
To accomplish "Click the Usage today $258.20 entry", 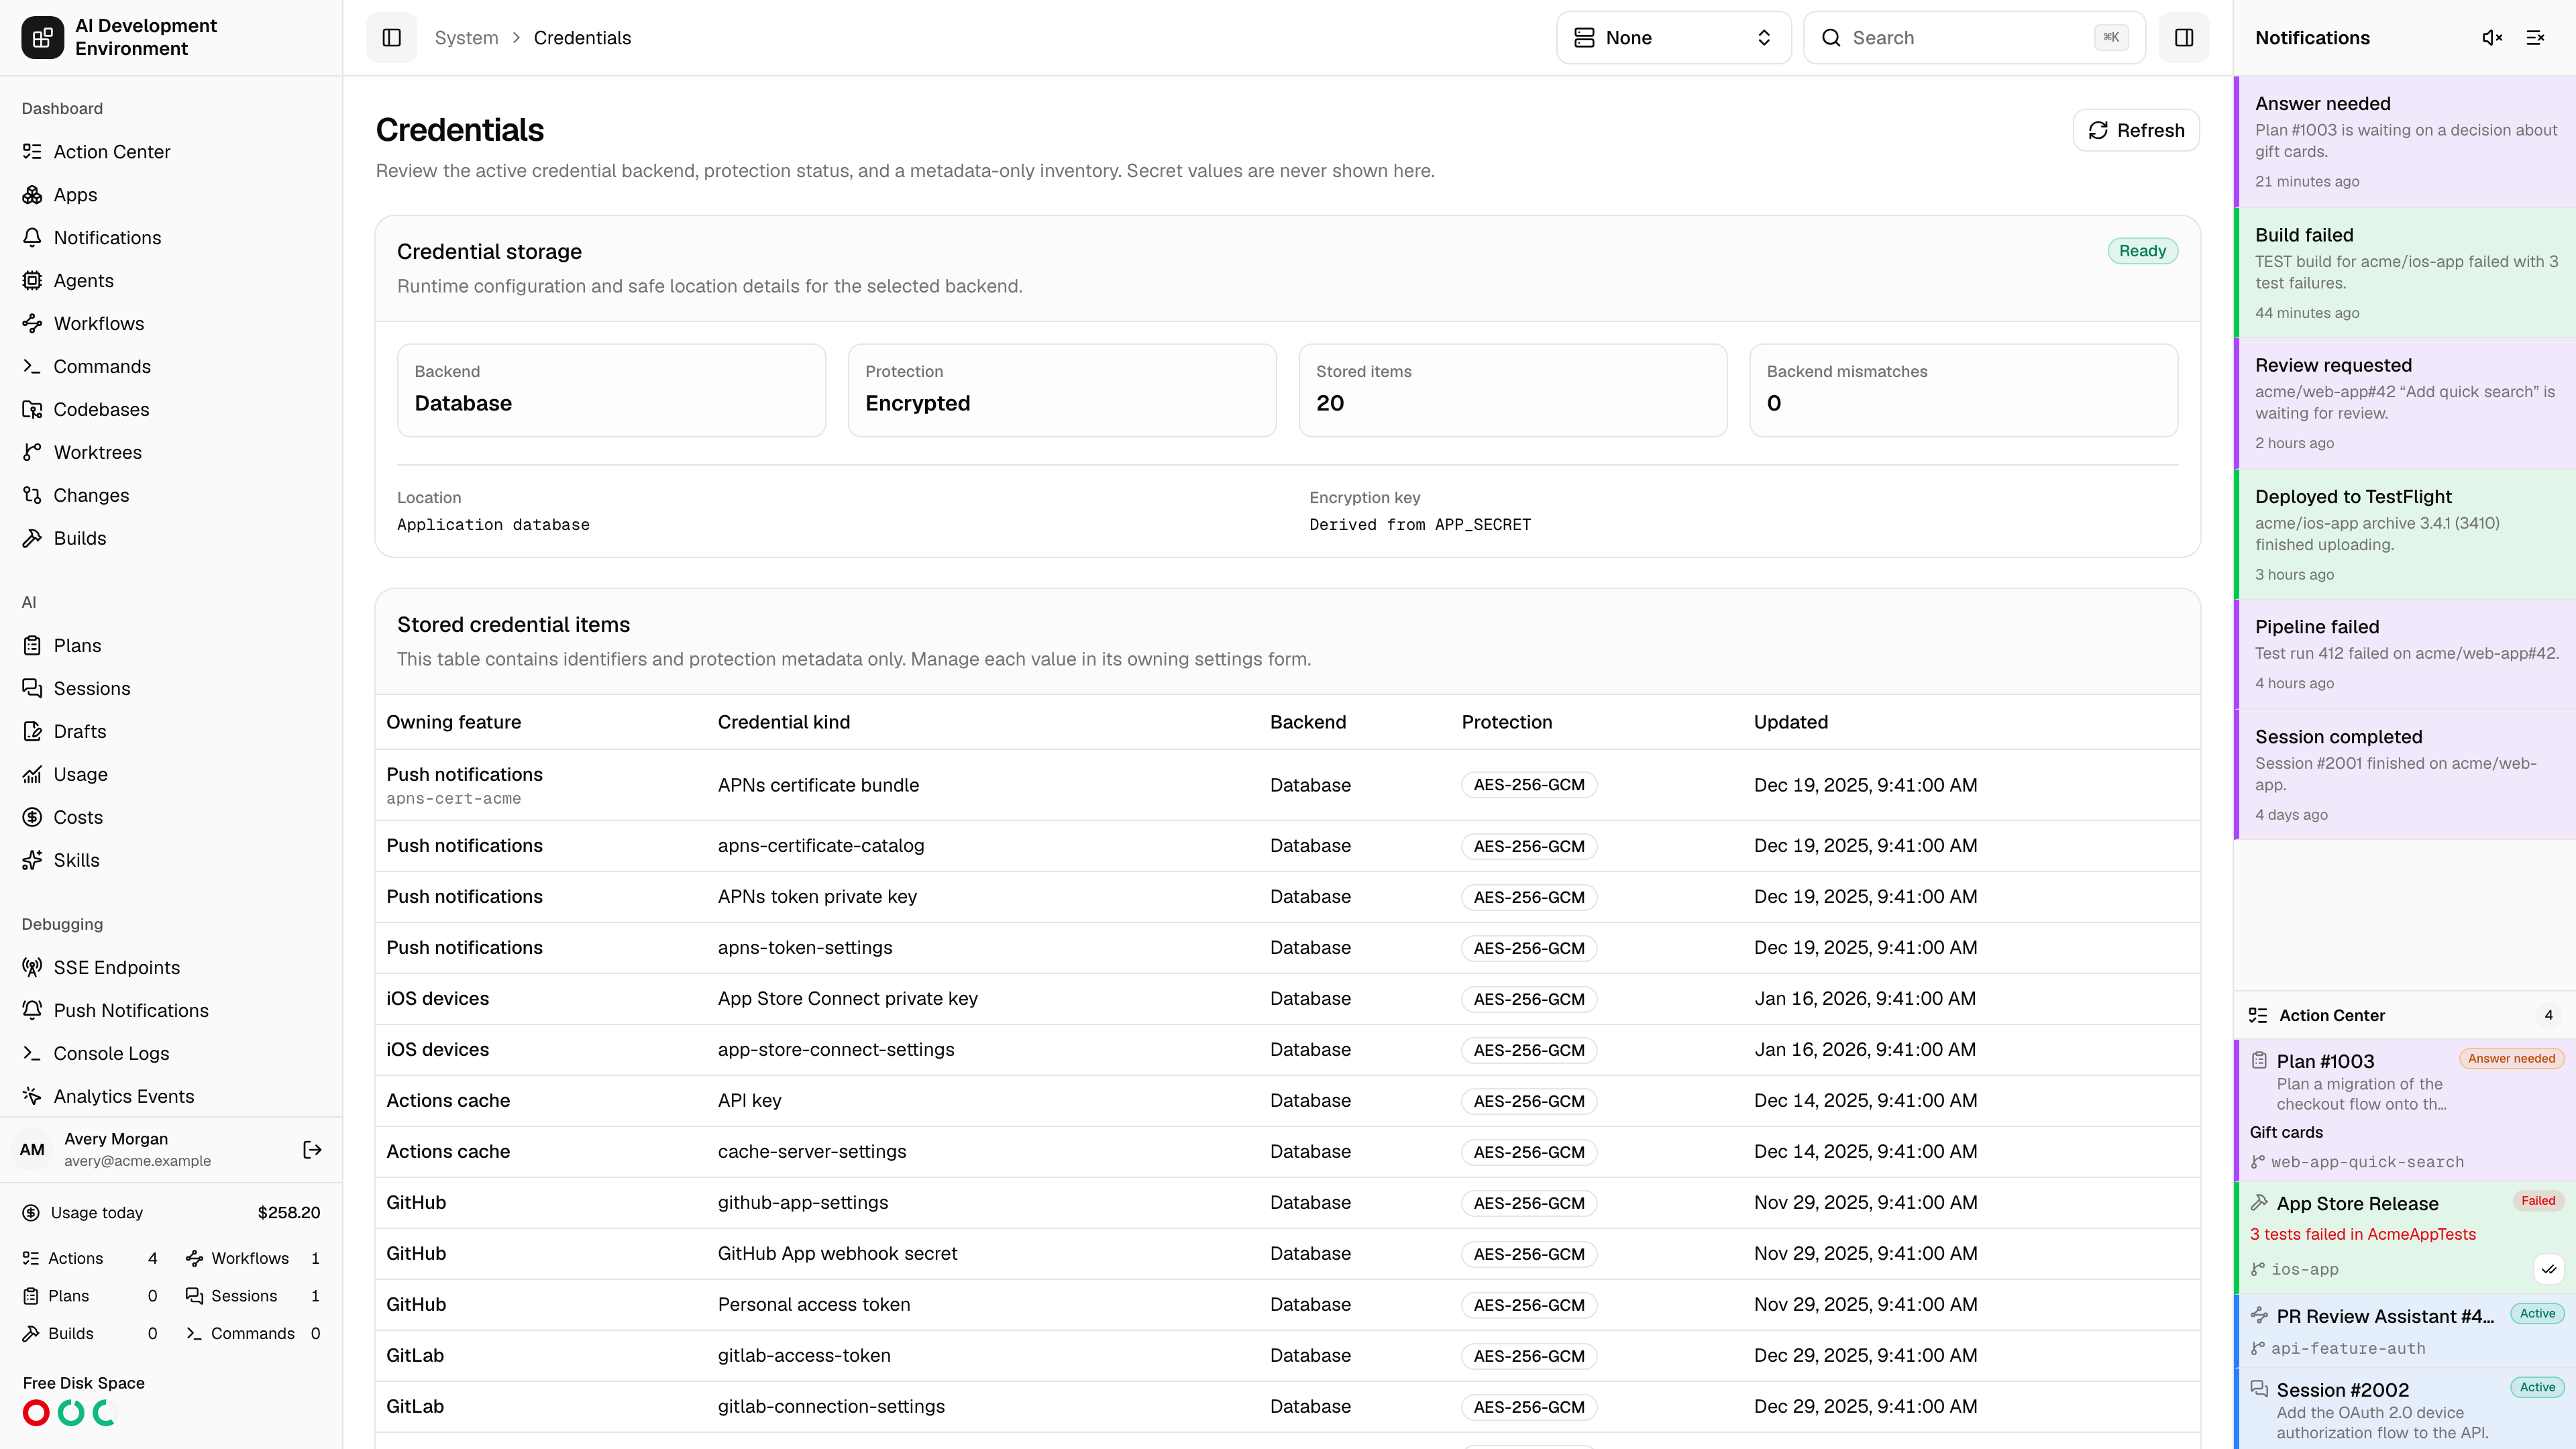I will [x=171, y=1212].
